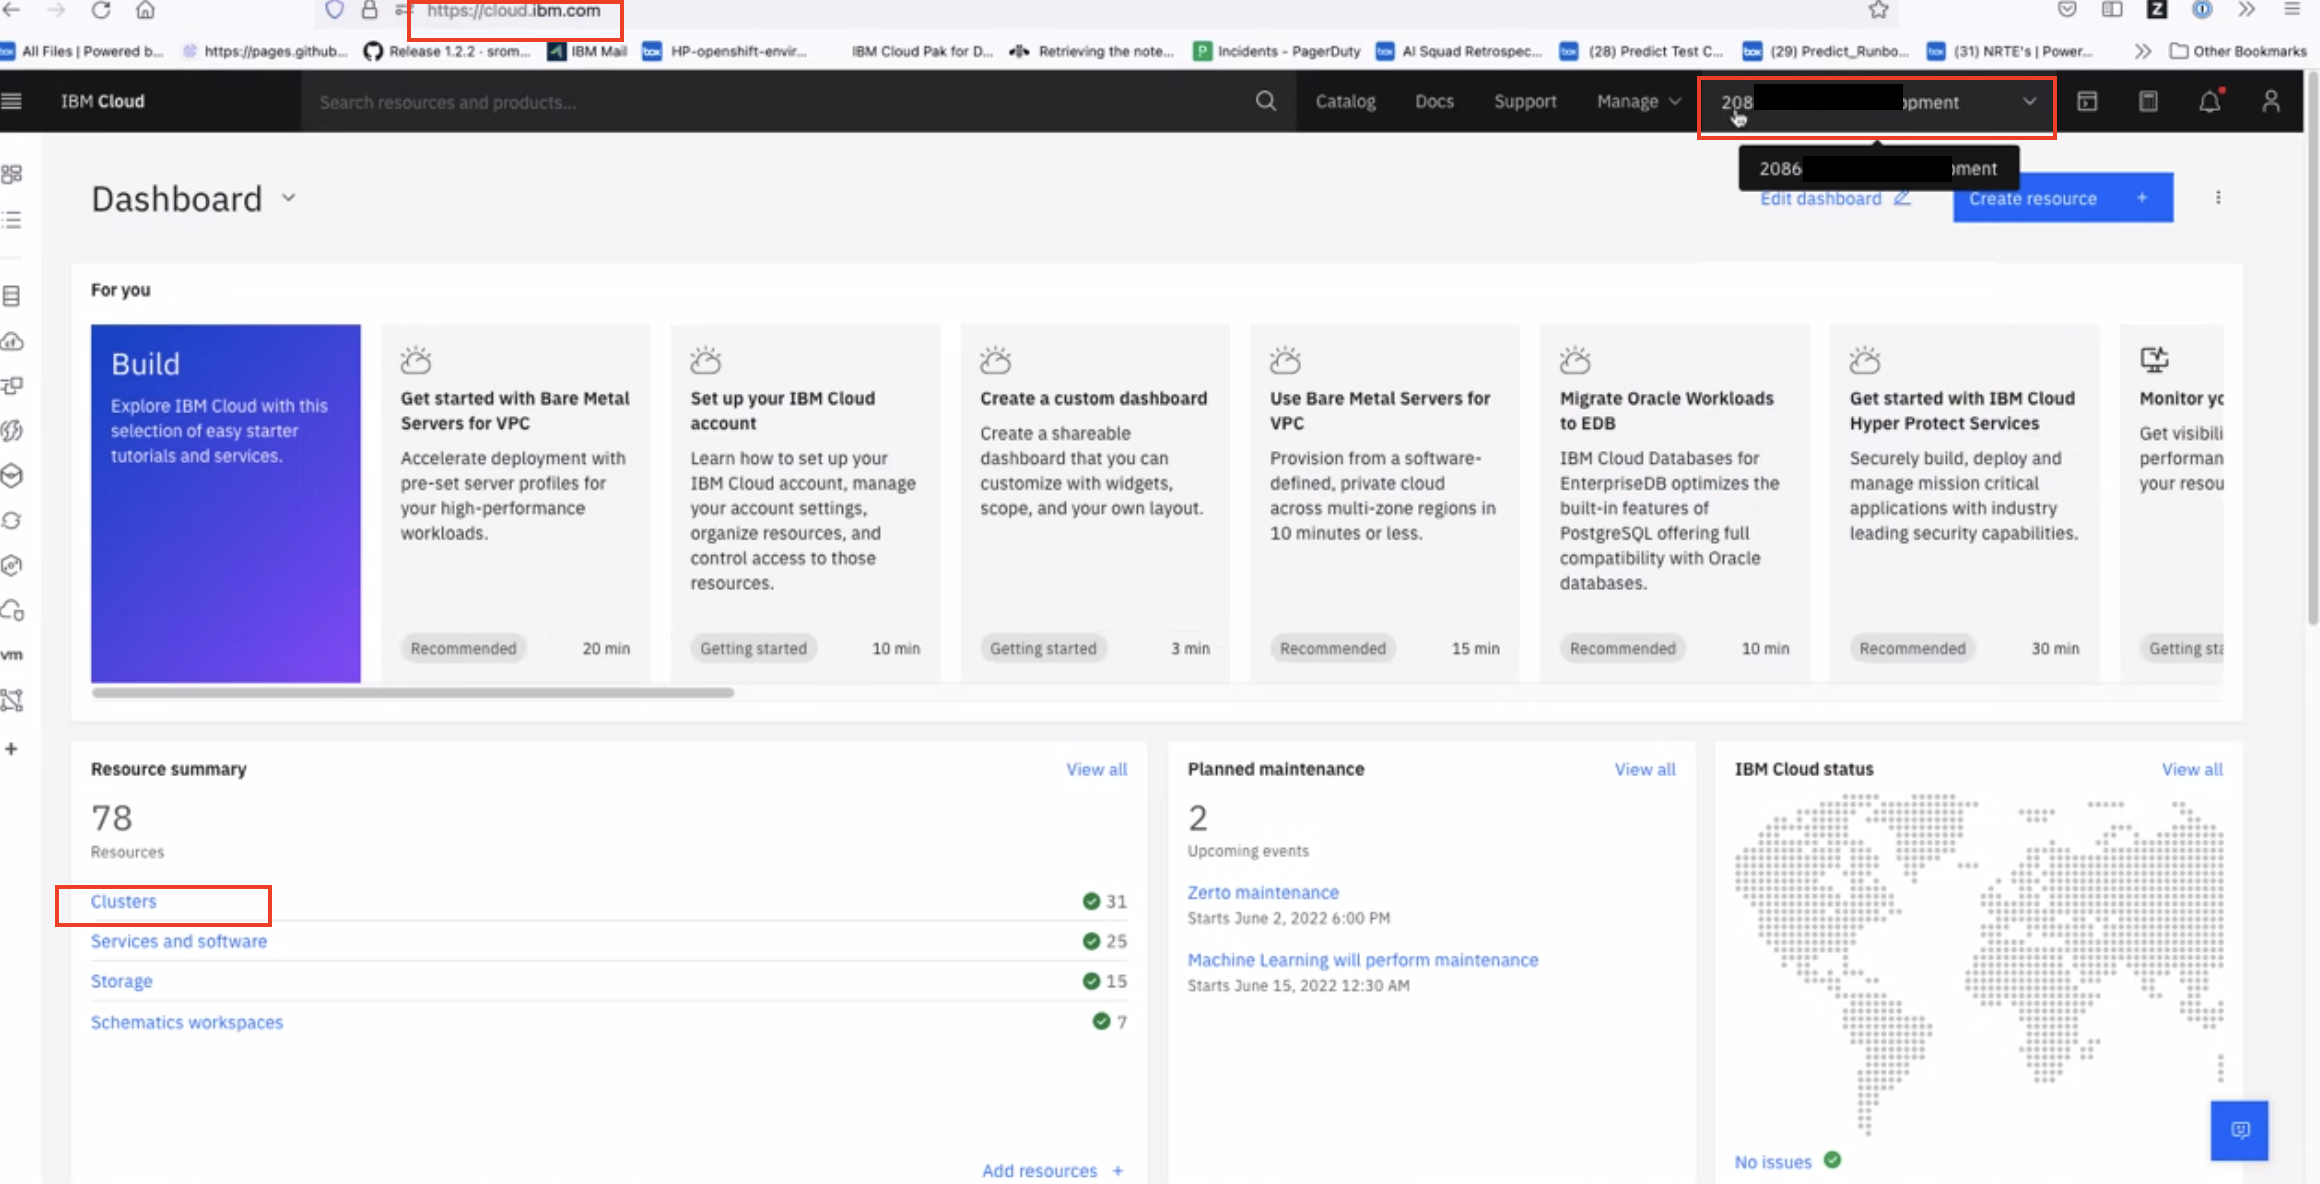Click the Create resource button

[x=2063, y=198]
